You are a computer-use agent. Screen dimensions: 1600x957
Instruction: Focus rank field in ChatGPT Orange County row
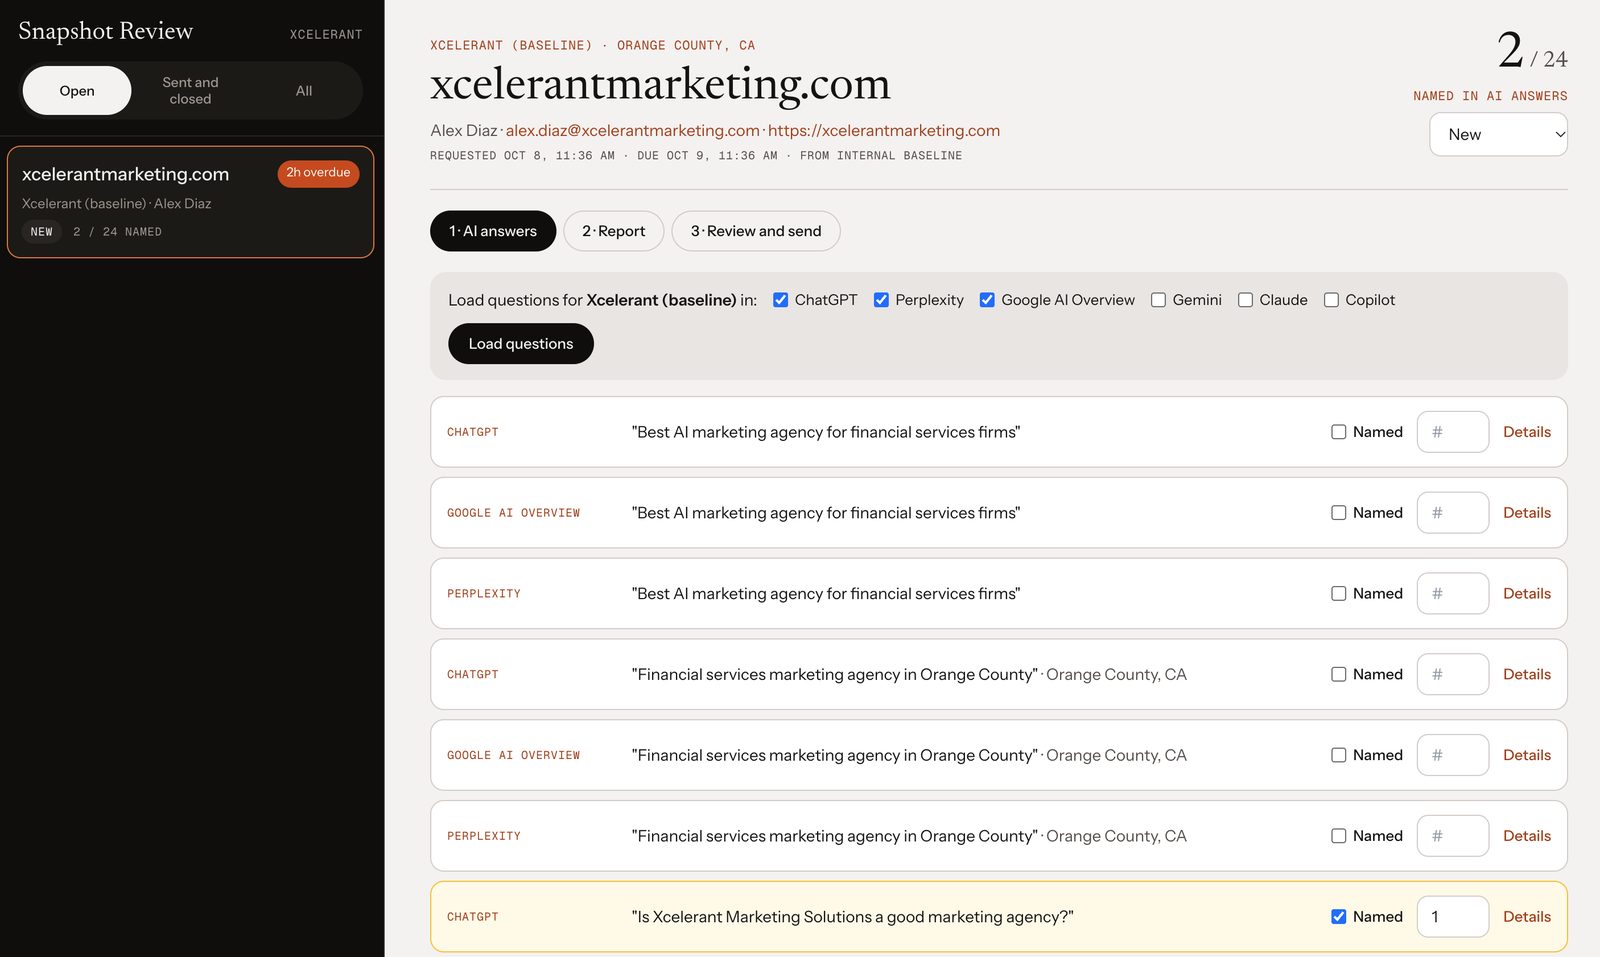1453,675
